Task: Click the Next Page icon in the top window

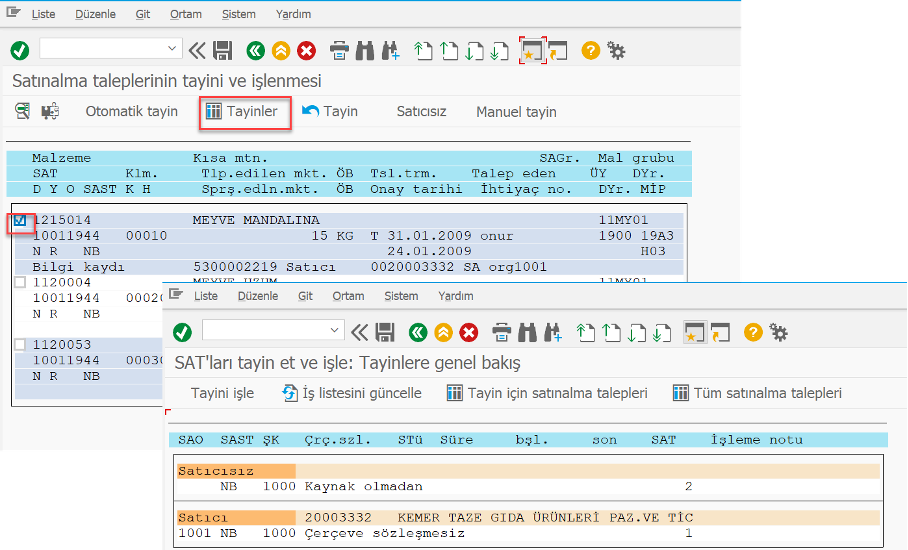Action: (x=474, y=51)
